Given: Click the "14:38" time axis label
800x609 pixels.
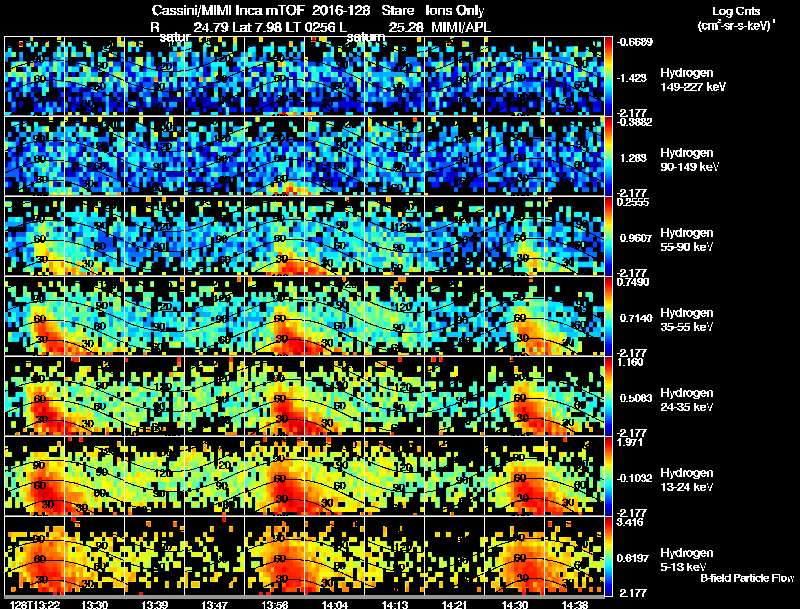Looking at the screenshot, I should 575,604.
